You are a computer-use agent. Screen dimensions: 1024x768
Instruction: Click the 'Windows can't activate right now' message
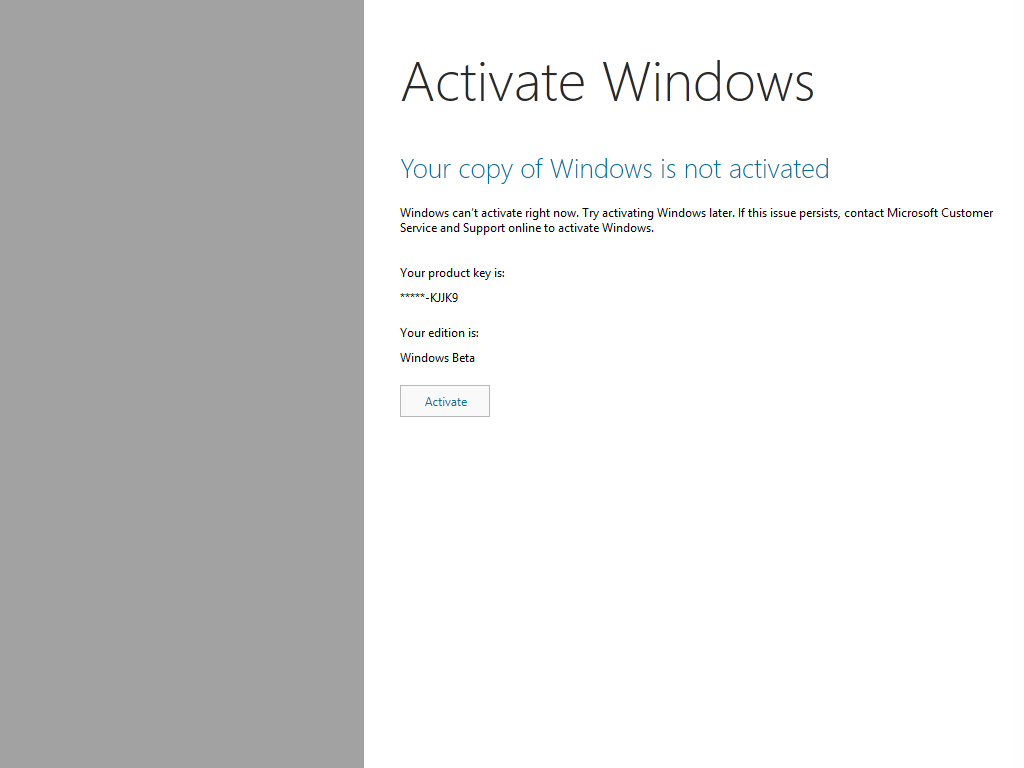pyautogui.click(x=696, y=220)
